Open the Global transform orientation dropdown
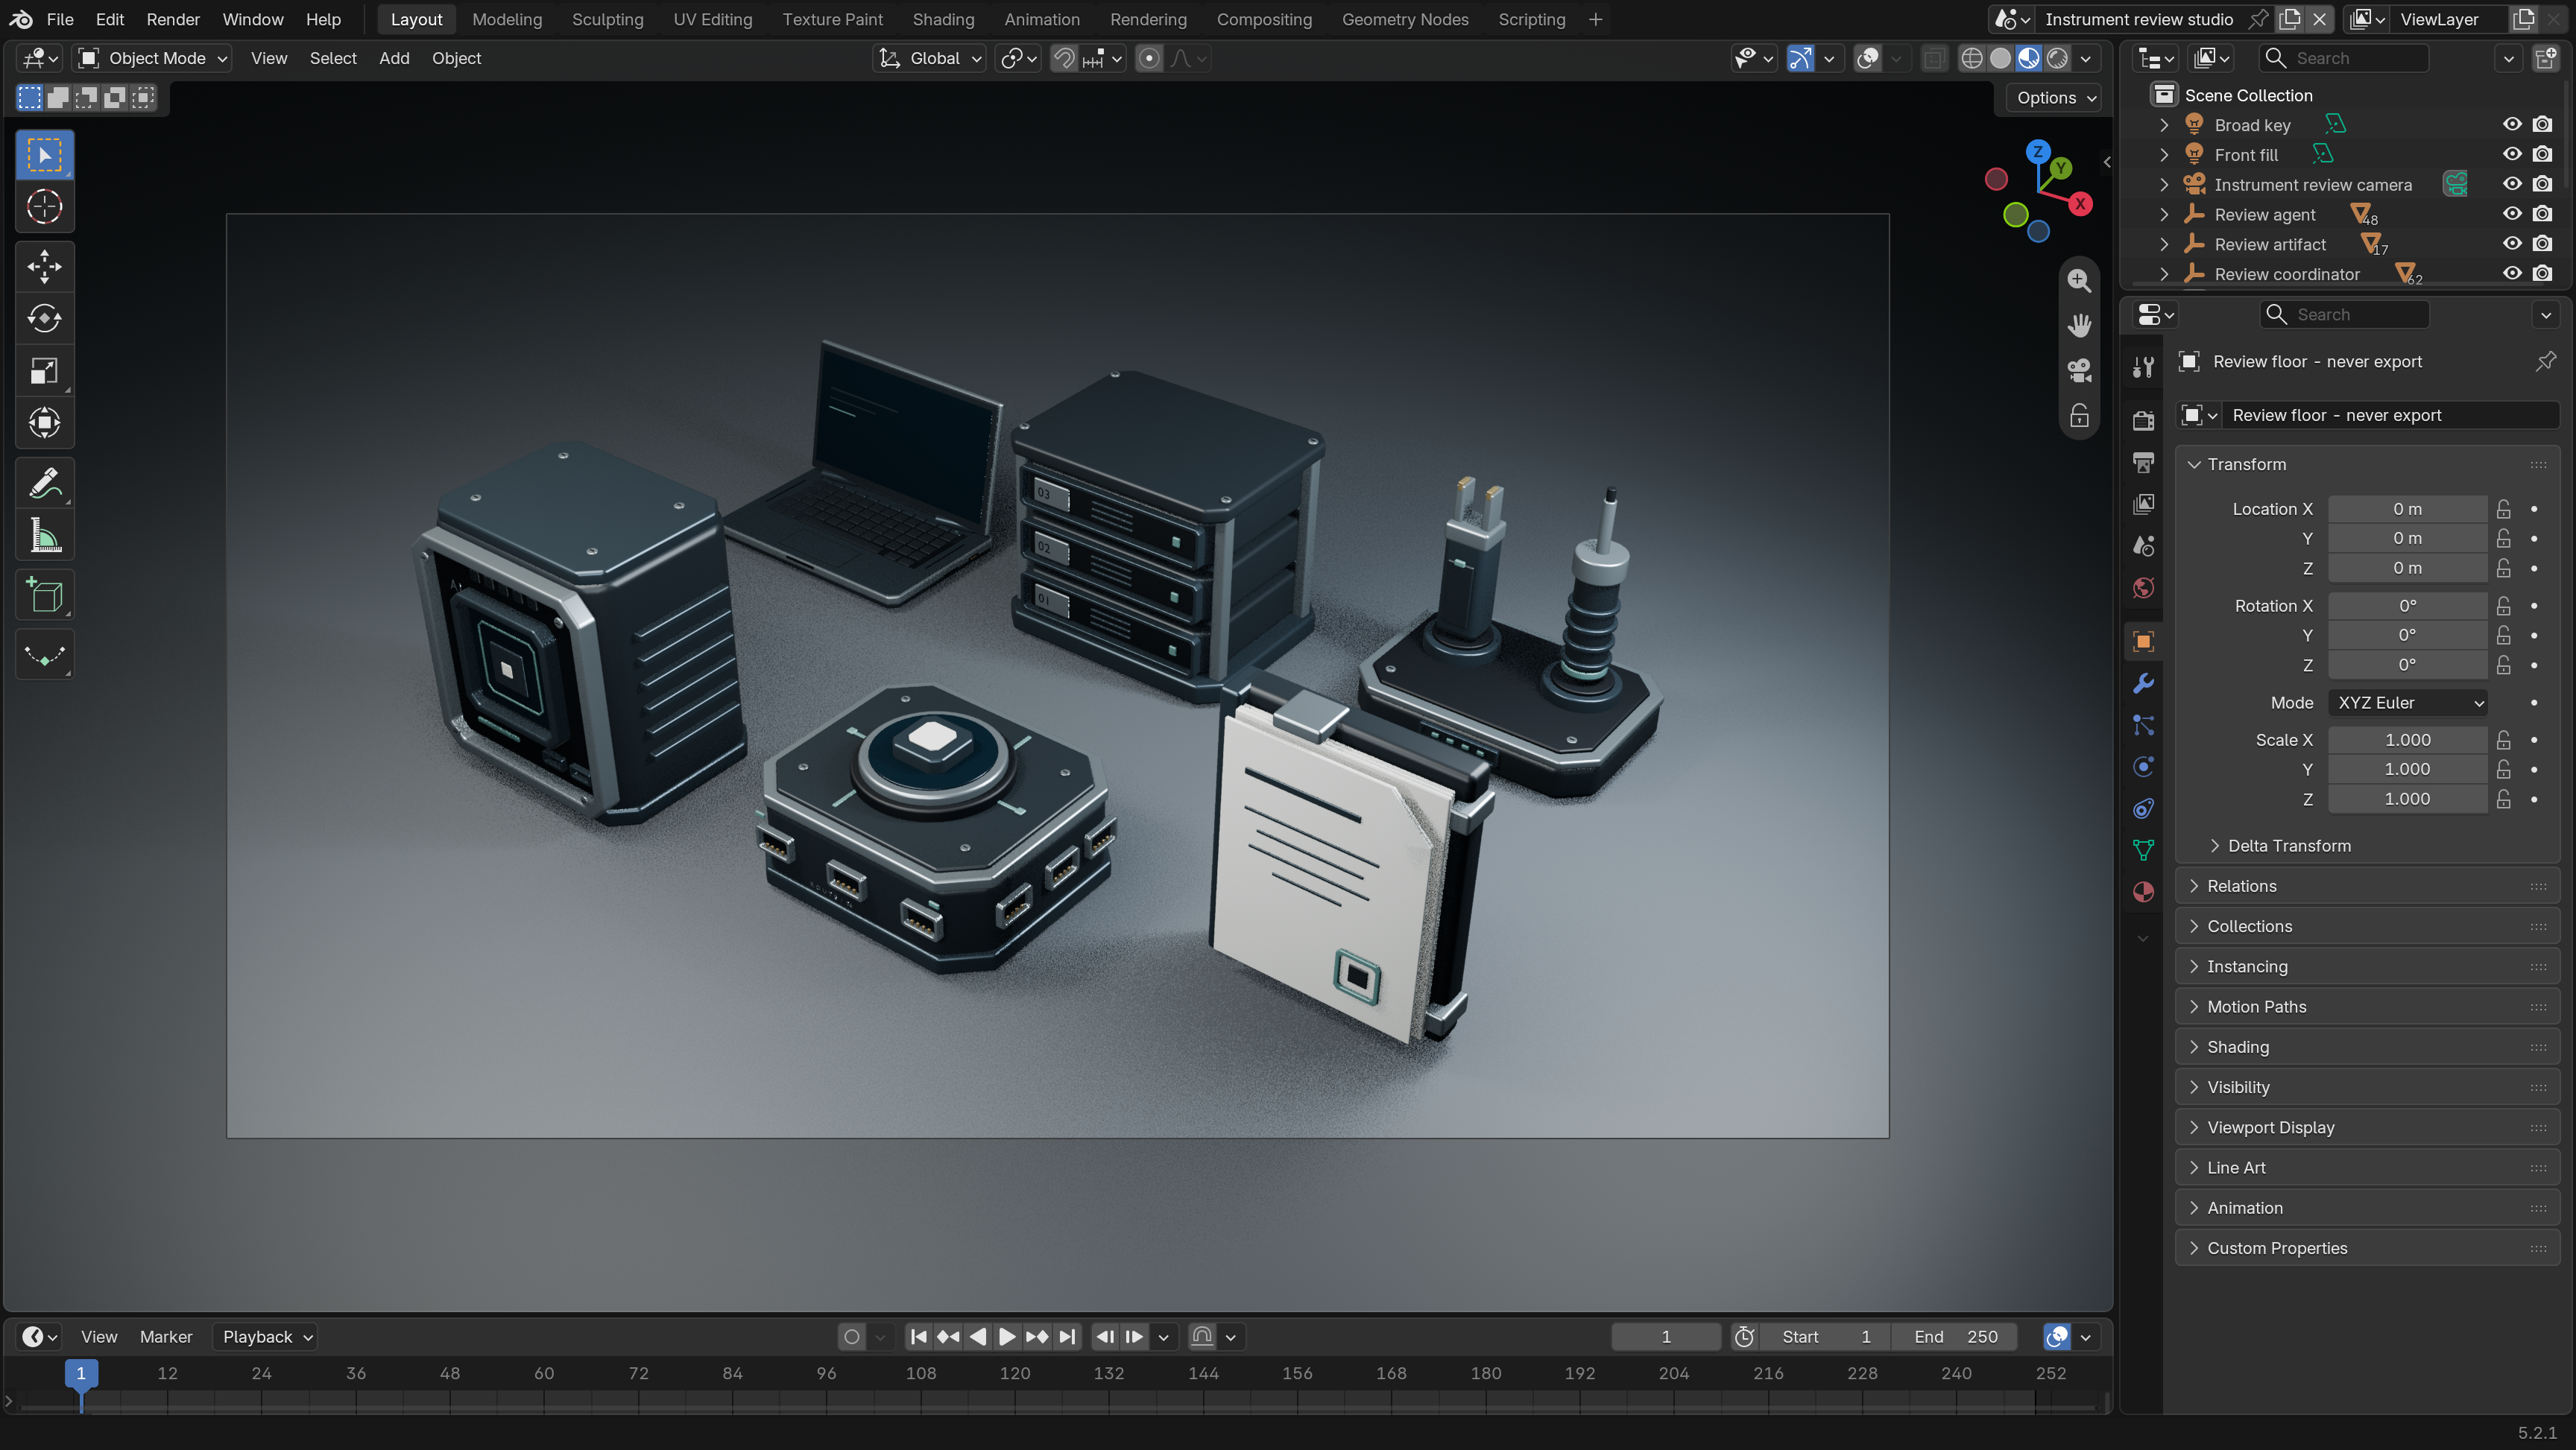Image resolution: width=2576 pixels, height=1450 pixels. pos(930,58)
